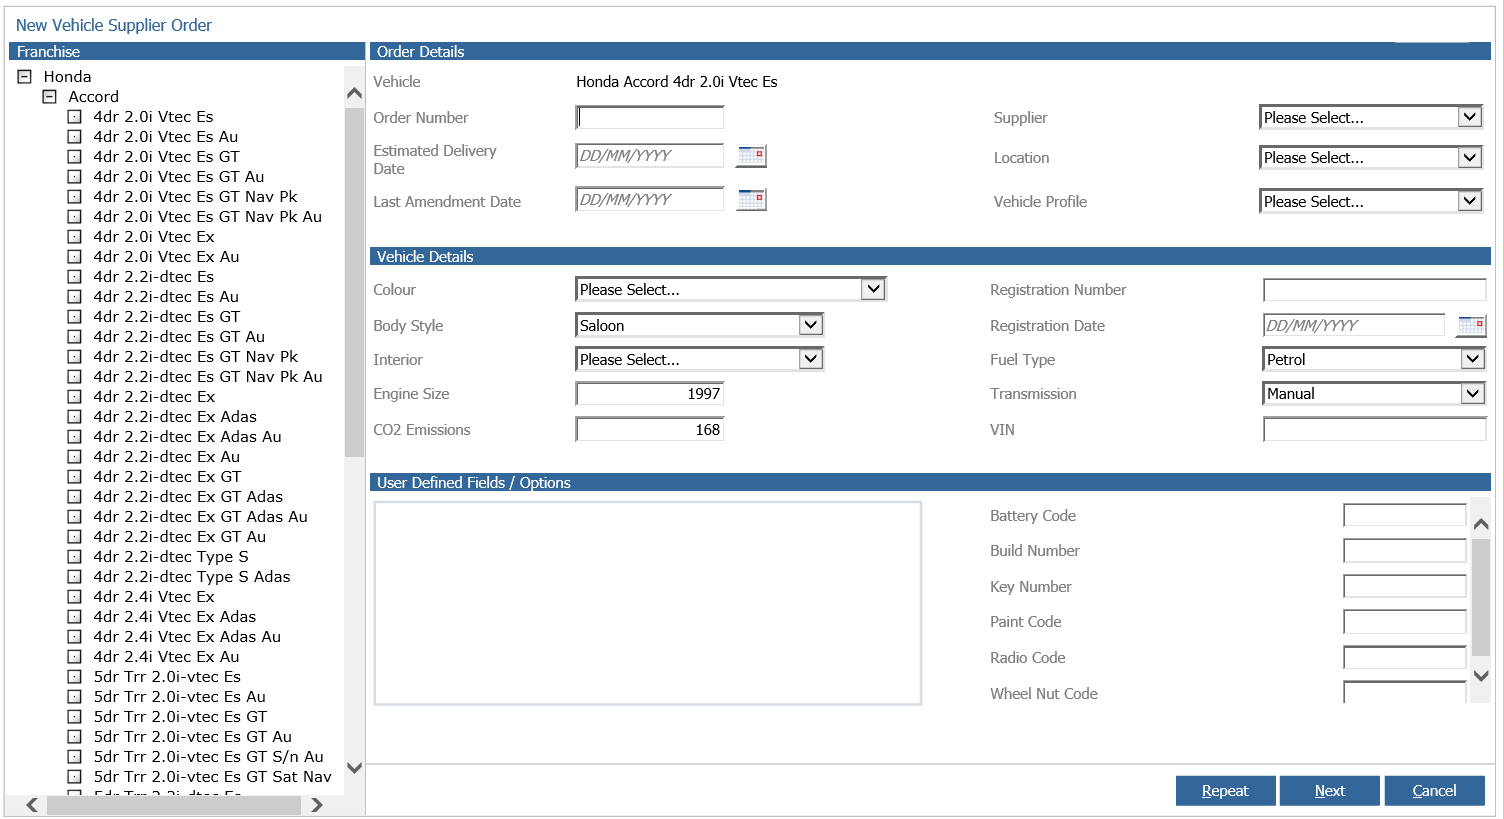Select 4dr 2.0i Vtec Es Au model

click(166, 136)
